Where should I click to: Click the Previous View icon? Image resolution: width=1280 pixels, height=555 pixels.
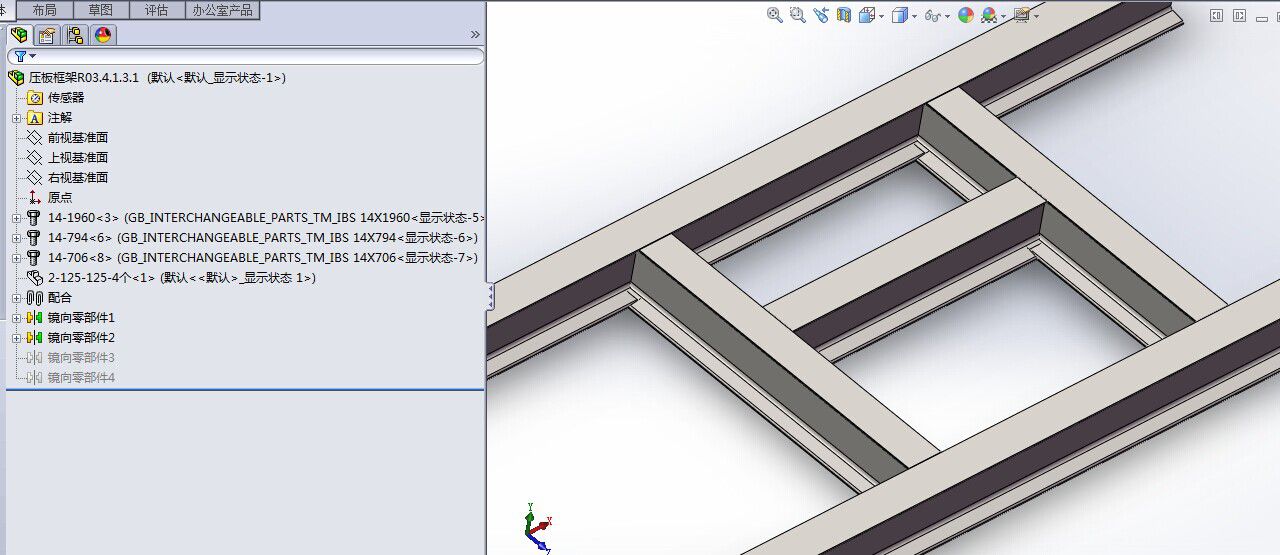pos(821,15)
